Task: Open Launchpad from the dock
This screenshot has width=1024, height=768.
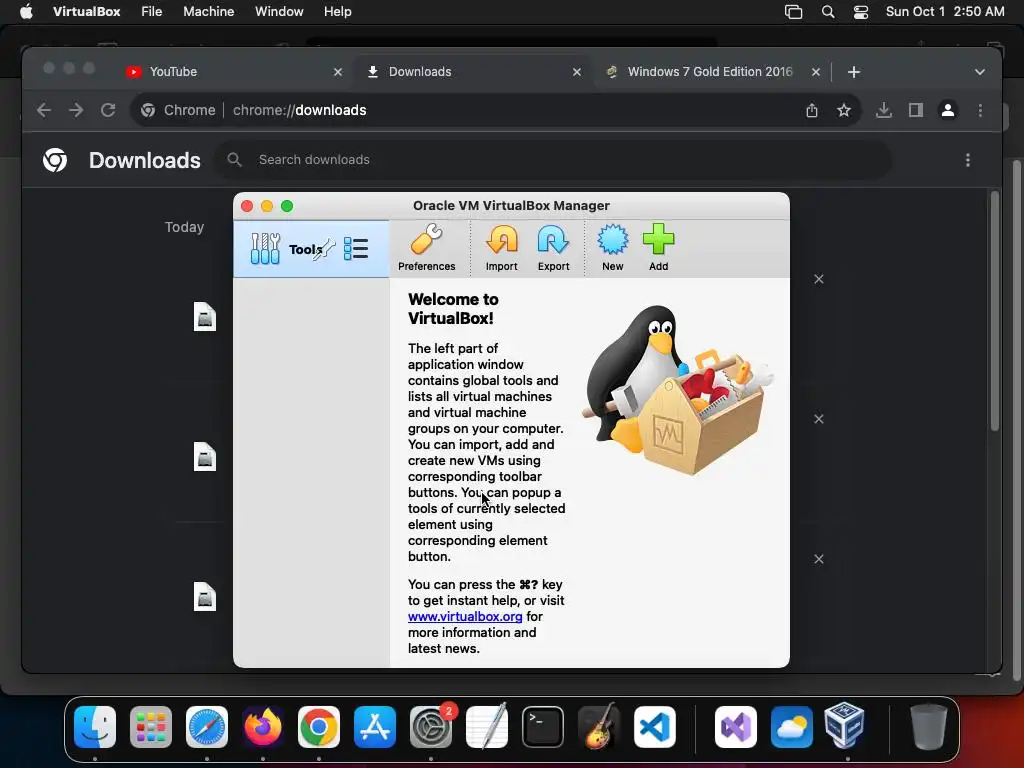Action: point(151,727)
